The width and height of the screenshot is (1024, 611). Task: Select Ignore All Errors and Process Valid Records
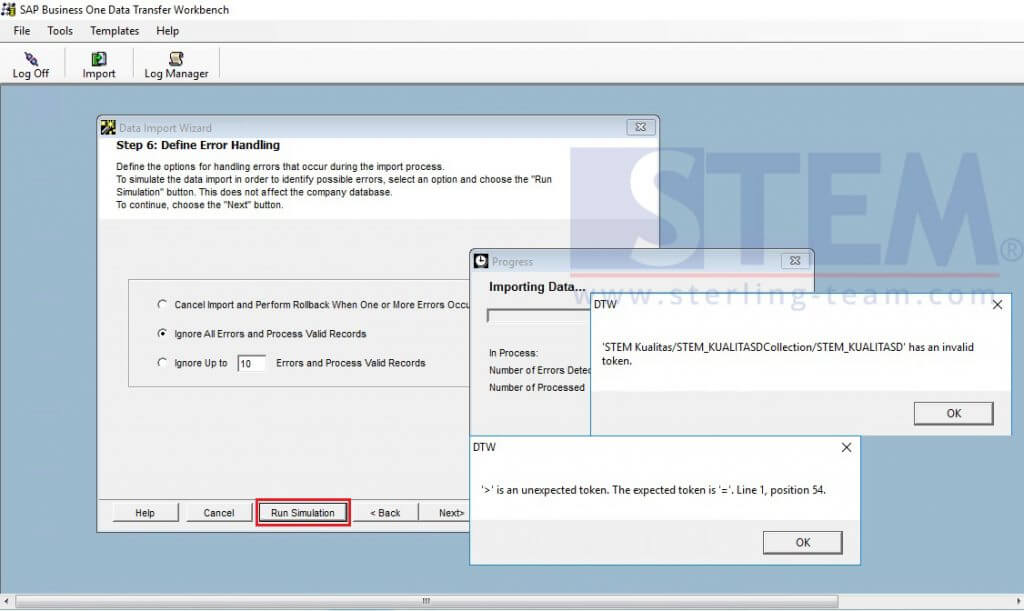160,334
